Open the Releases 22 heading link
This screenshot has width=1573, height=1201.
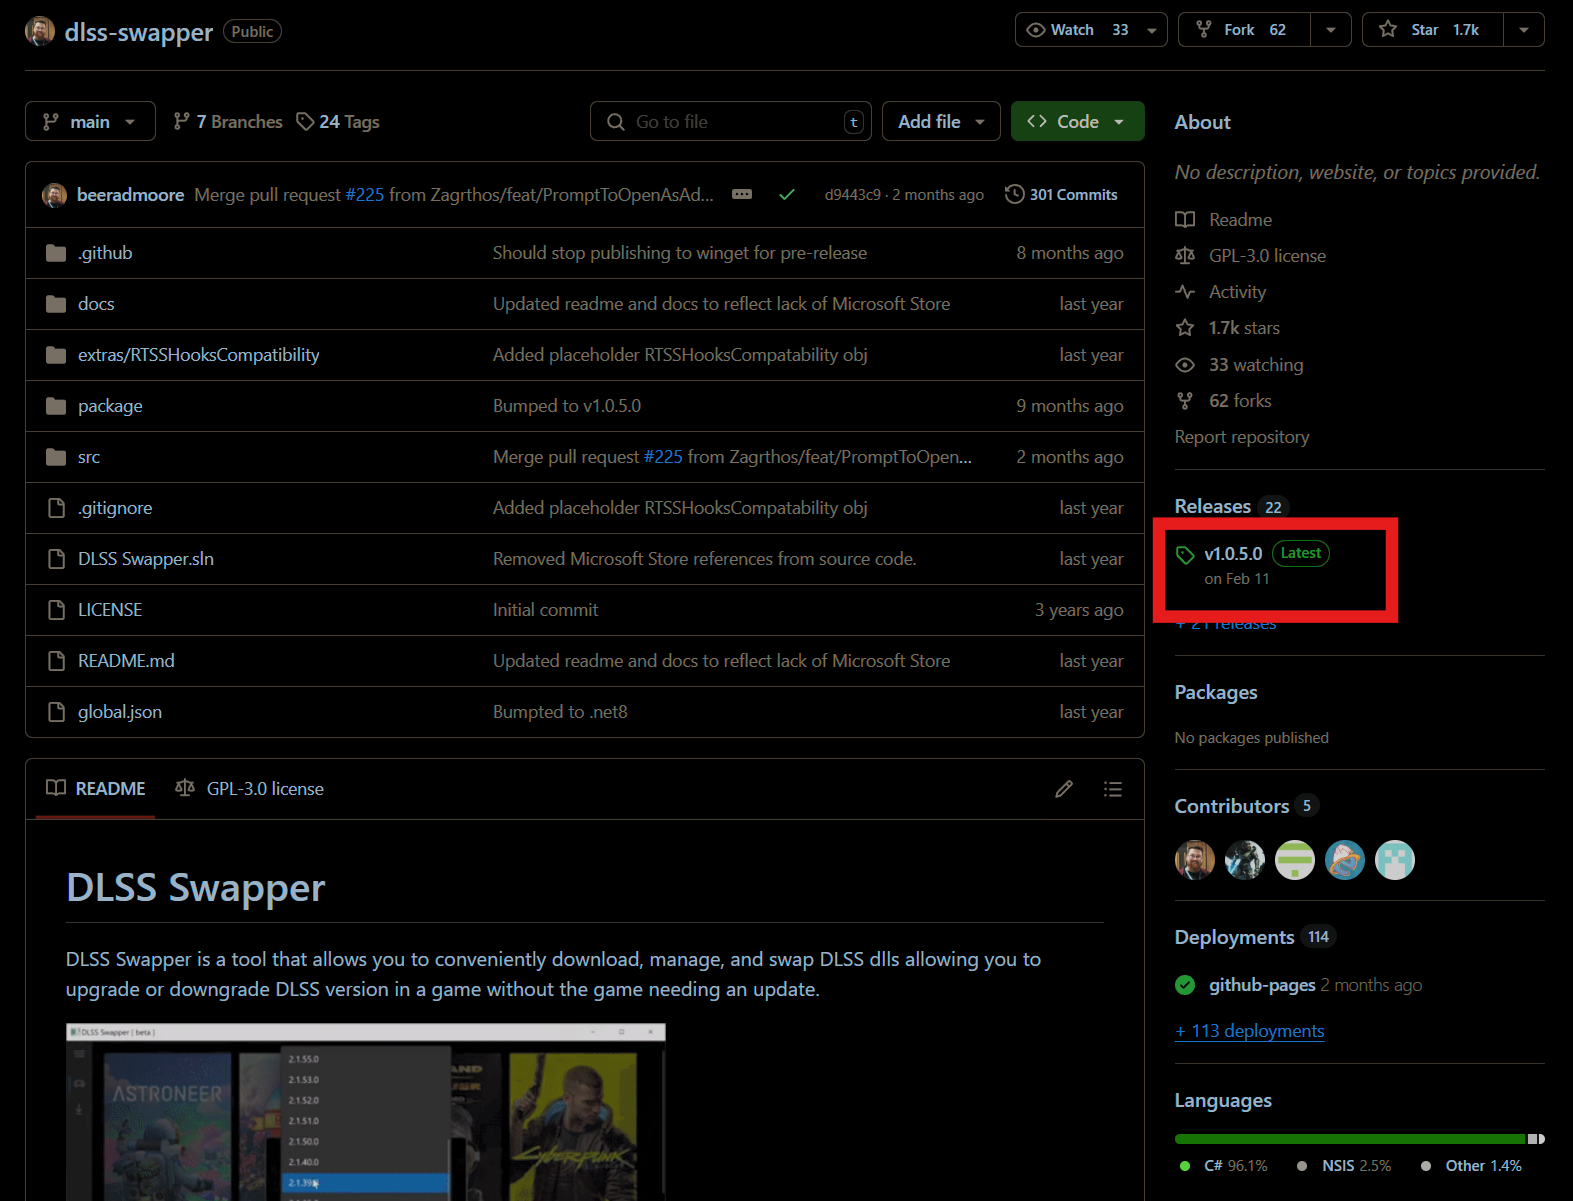pyautogui.click(x=1231, y=507)
